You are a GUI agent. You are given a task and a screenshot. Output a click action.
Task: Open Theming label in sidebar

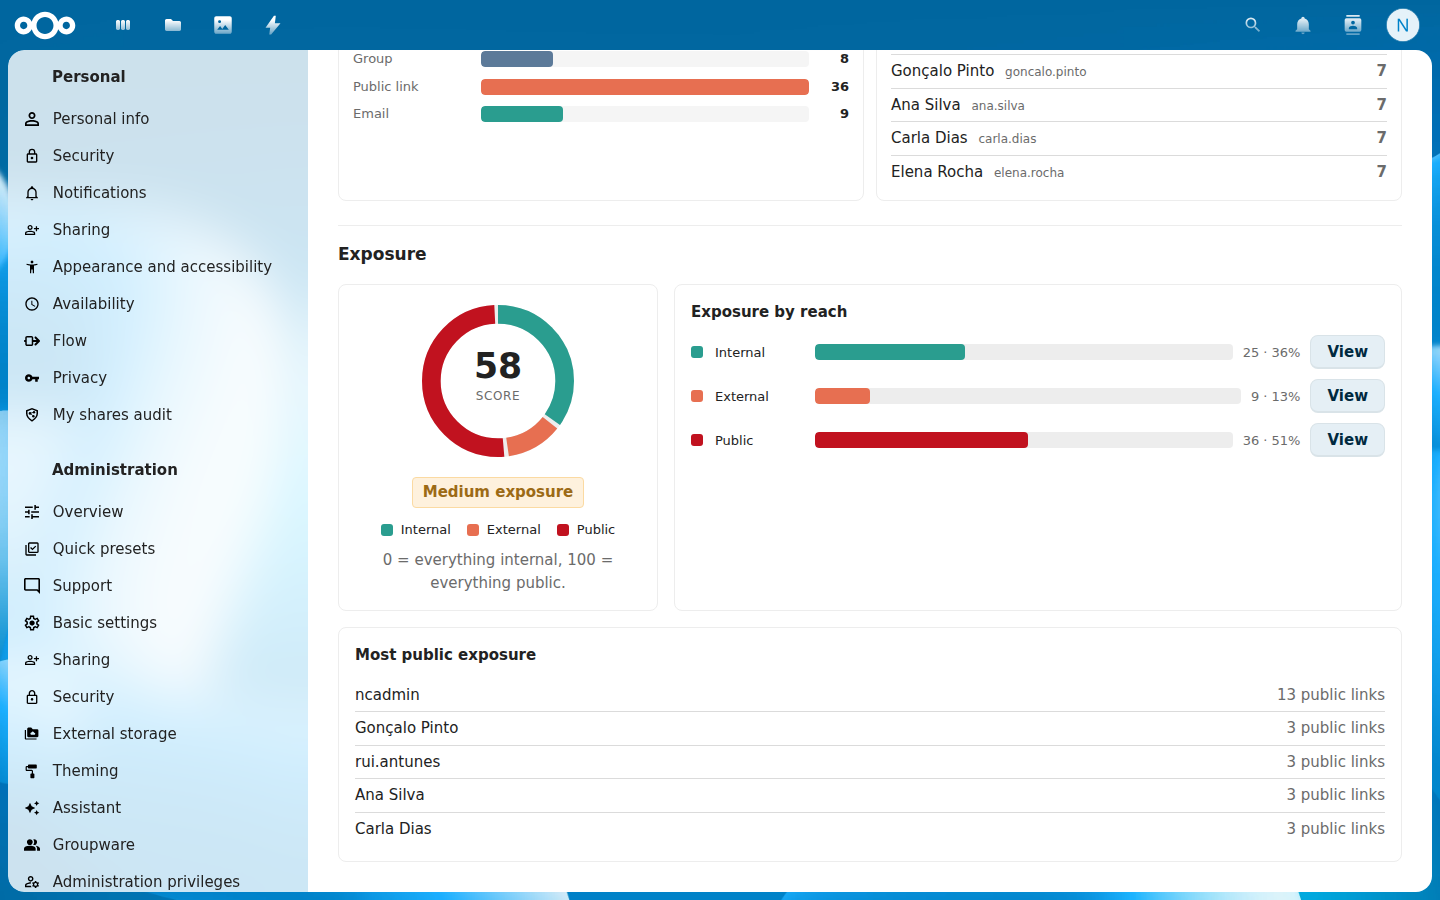tap(85, 771)
